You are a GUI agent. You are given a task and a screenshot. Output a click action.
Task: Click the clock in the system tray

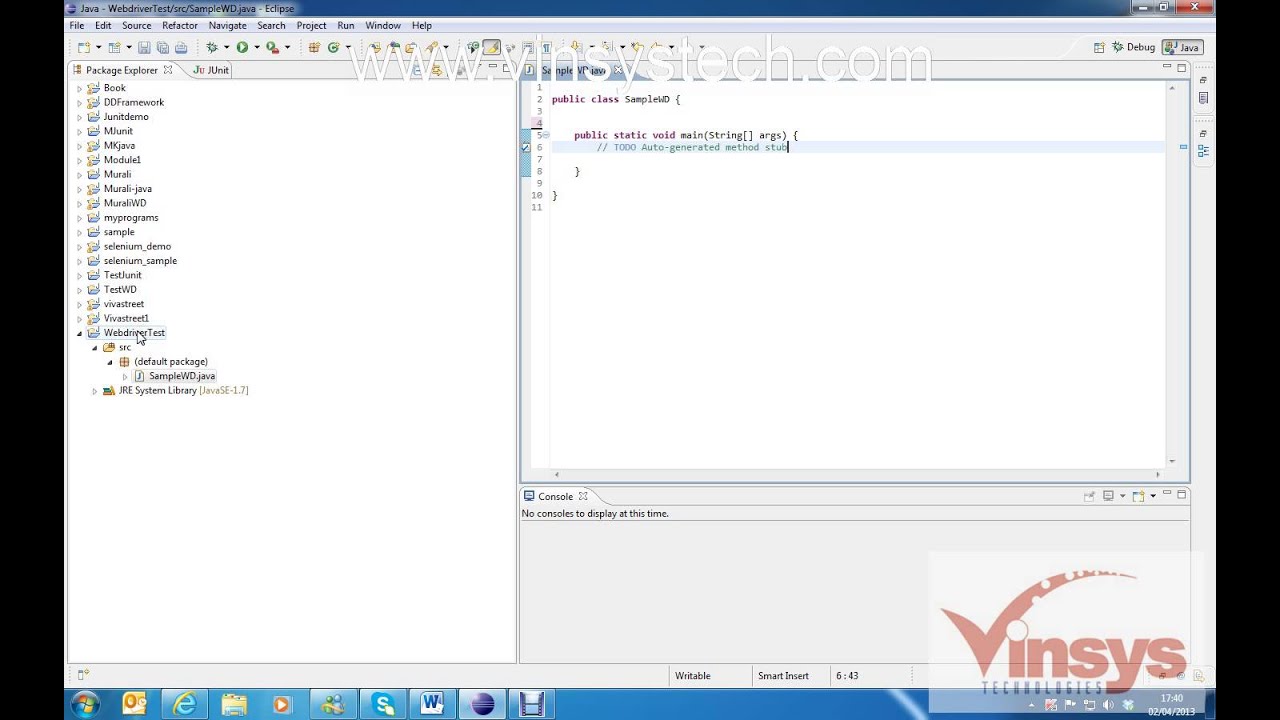1171,704
